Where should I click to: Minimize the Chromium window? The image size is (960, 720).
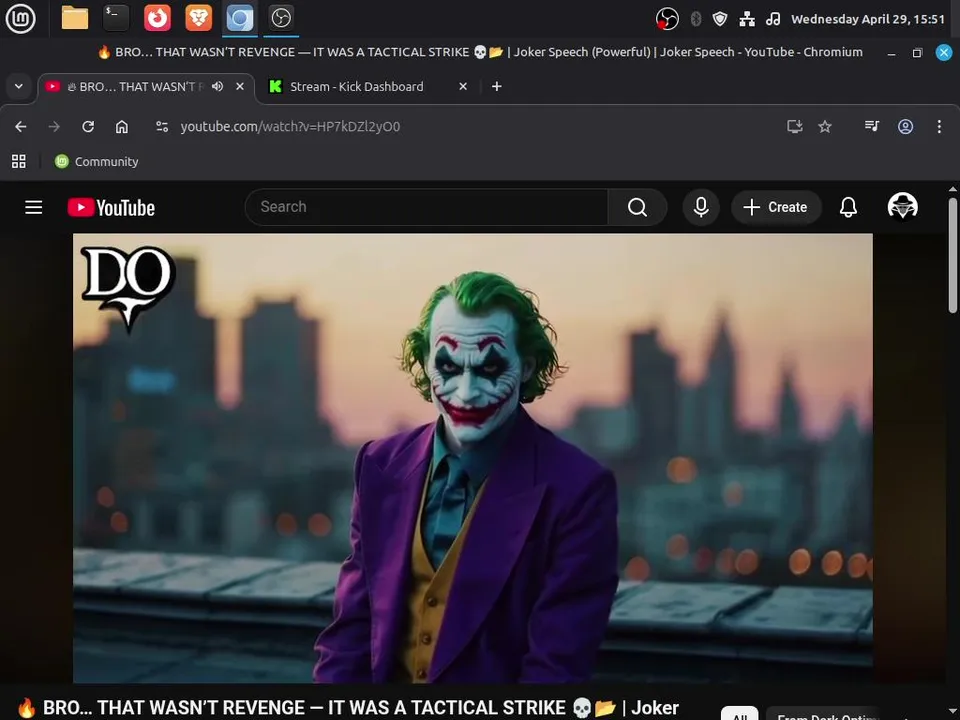click(x=891, y=53)
